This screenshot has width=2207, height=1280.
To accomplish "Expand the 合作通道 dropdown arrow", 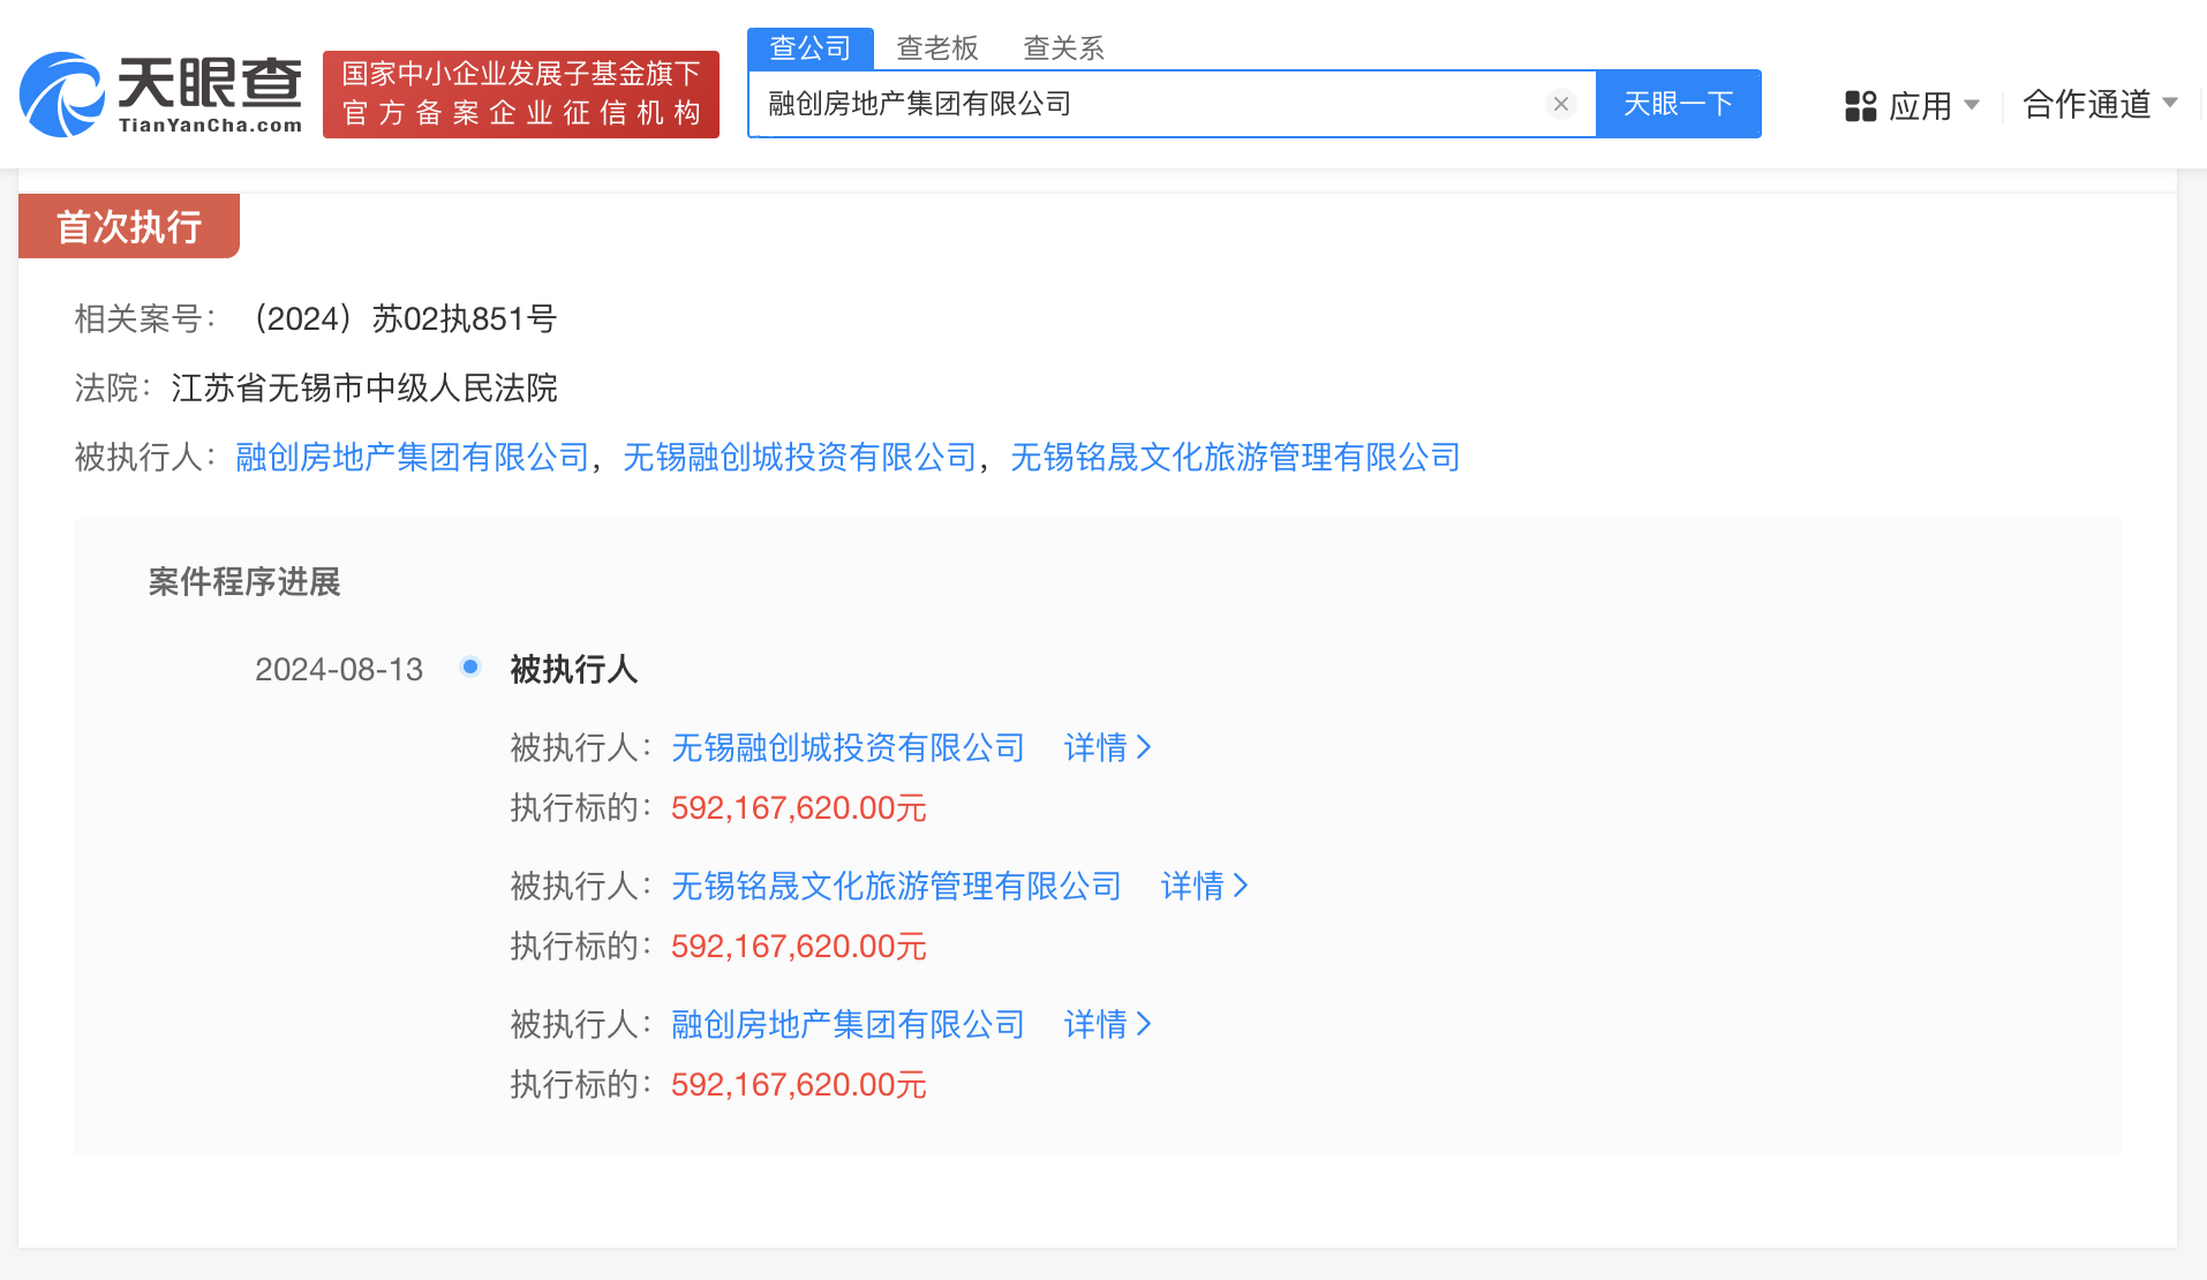I will click(2169, 103).
